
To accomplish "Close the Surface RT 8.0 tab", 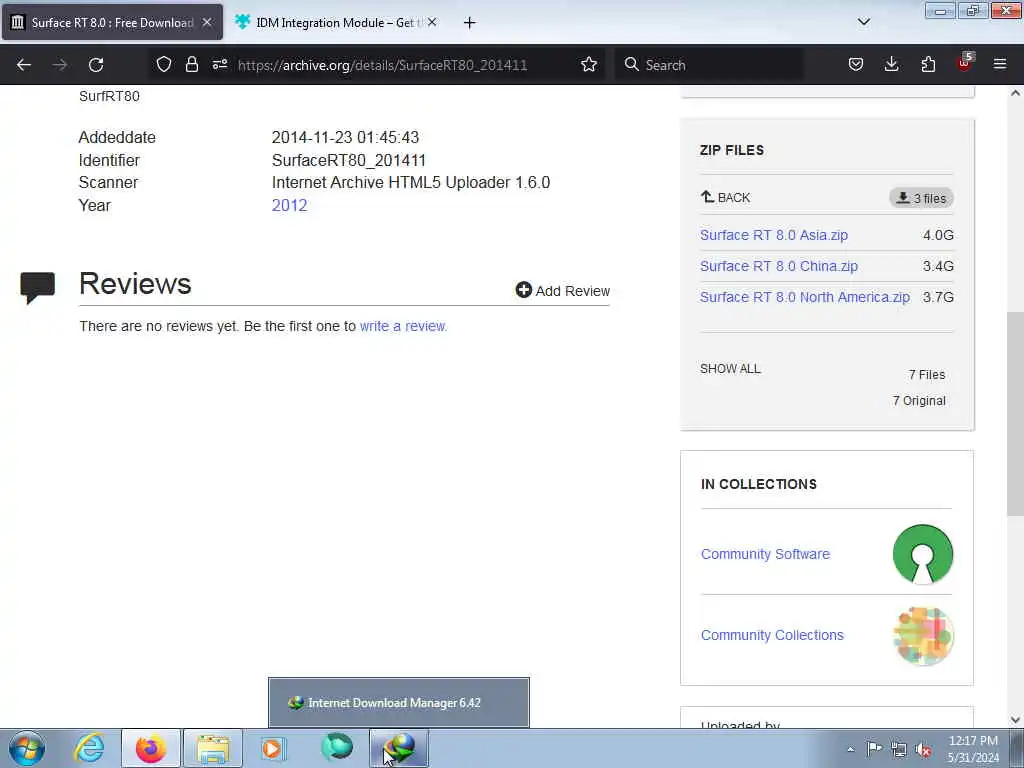I will (x=206, y=22).
